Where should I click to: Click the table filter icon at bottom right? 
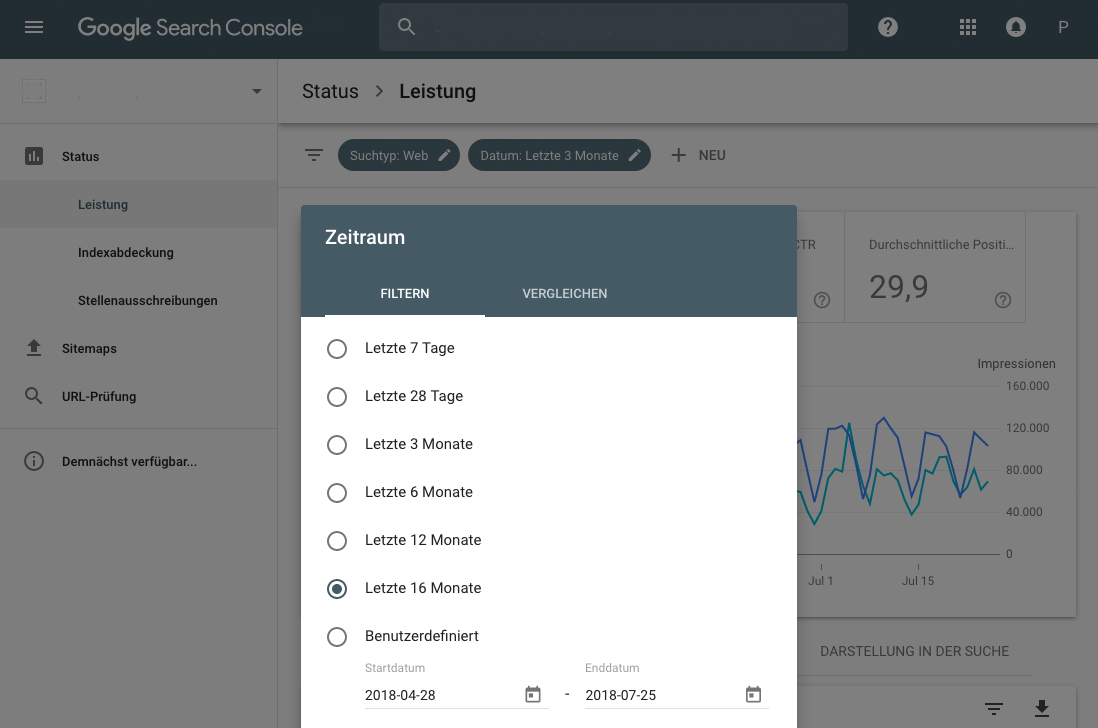pos(994,709)
